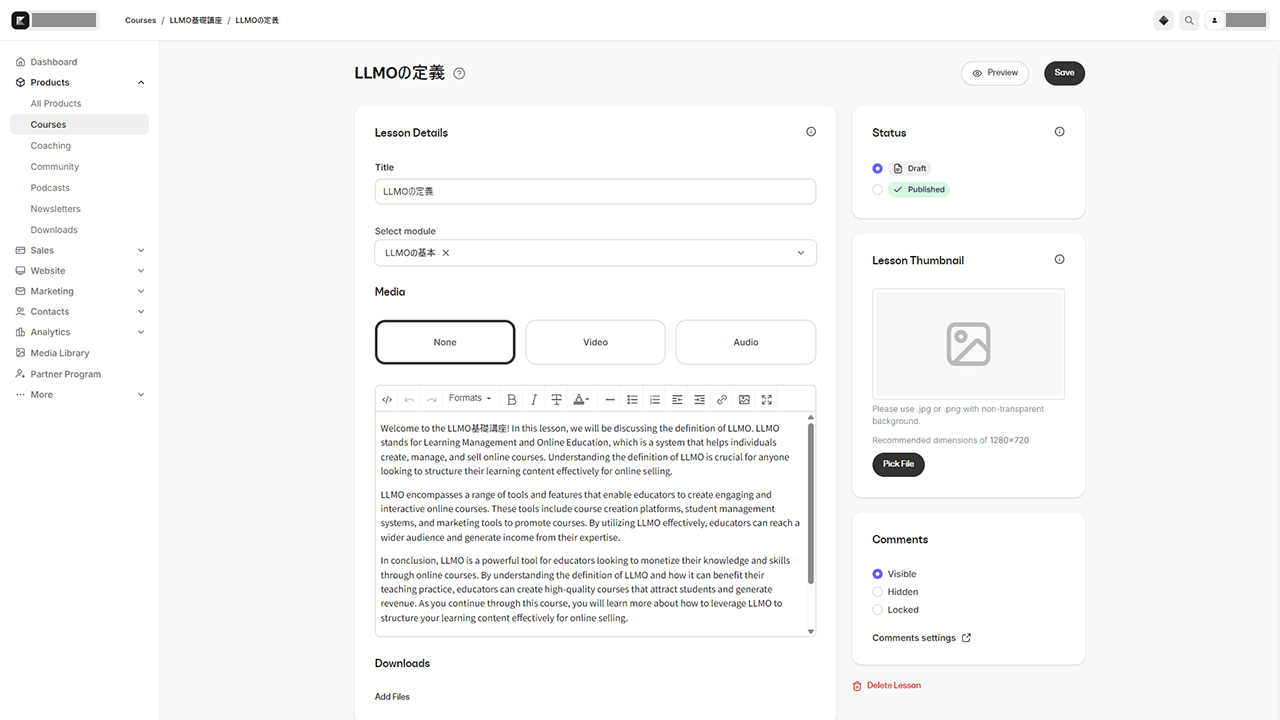Click the Save button

[1064, 73]
